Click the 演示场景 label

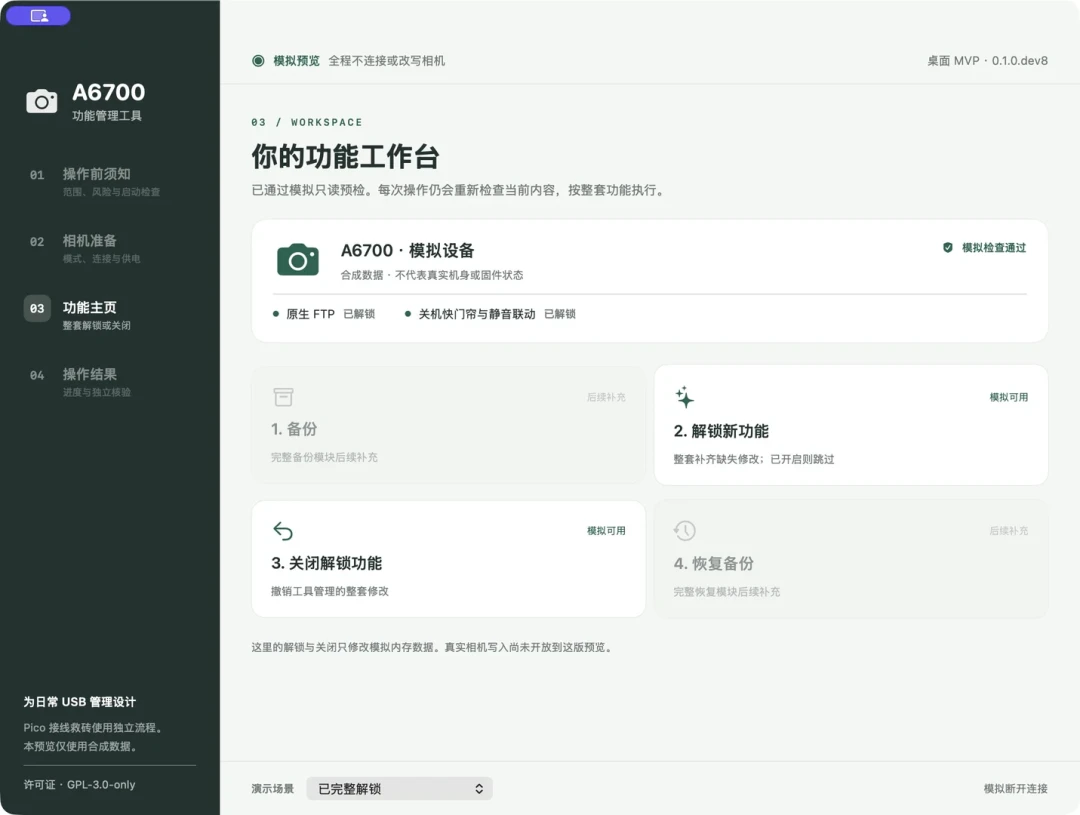point(273,789)
